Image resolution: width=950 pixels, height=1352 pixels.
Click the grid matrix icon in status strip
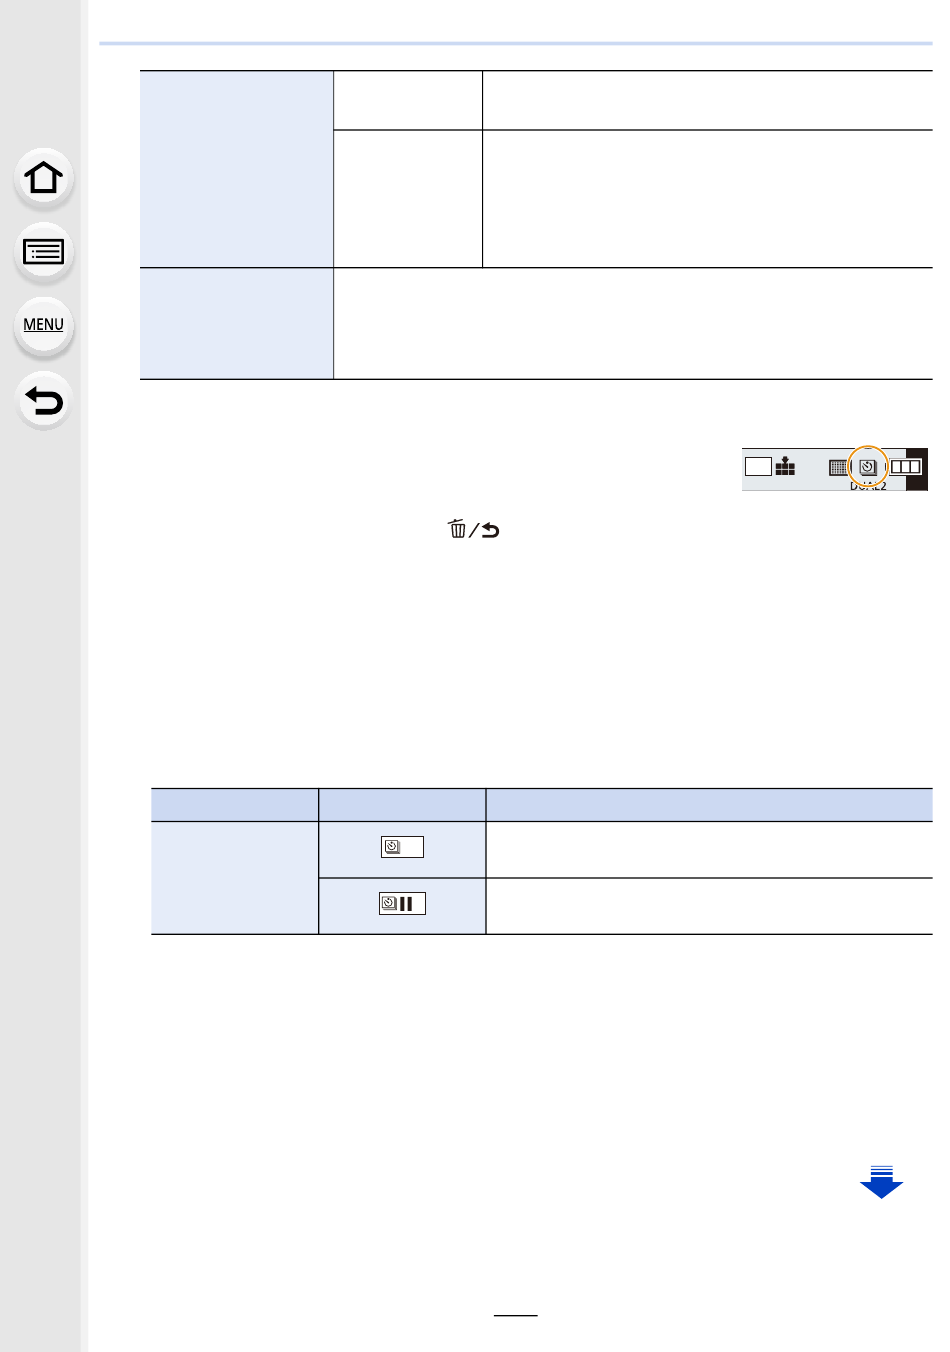pos(838,467)
